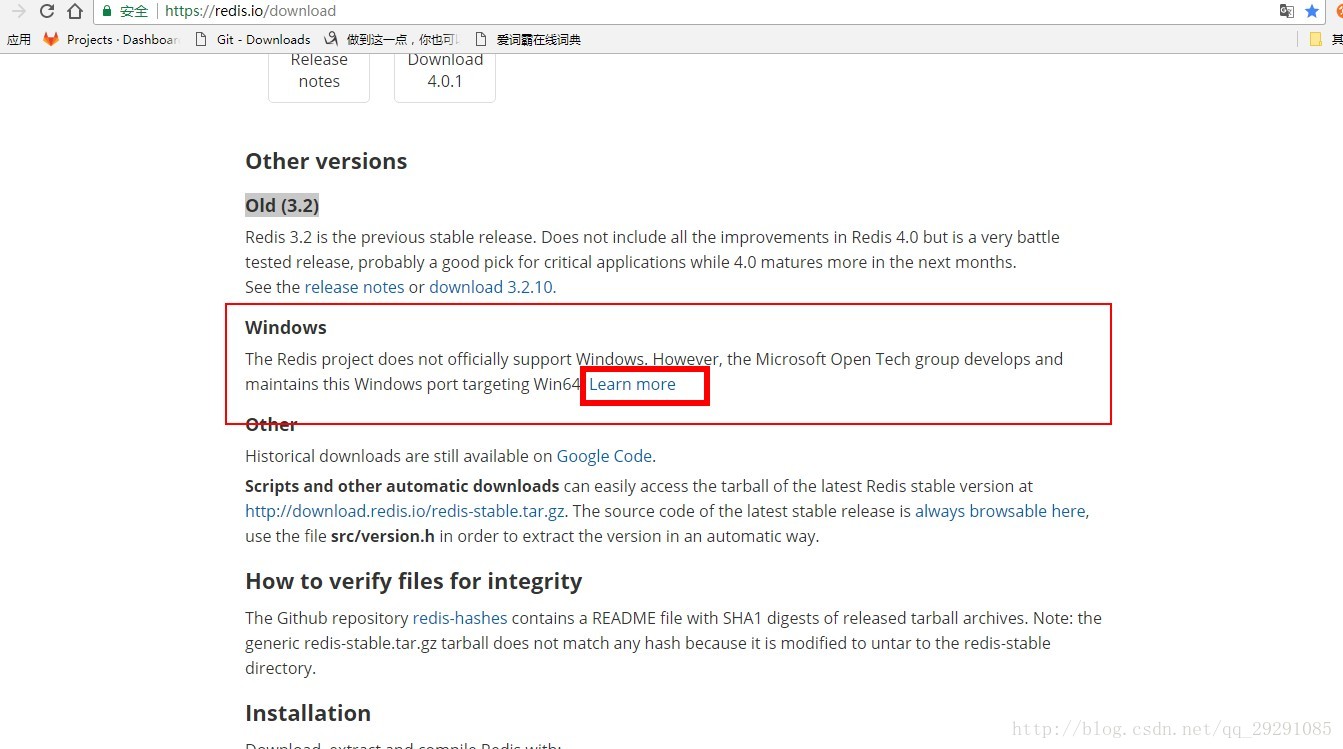1343x749 pixels.
Task: Click the download 3.2.10 link
Action: [x=491, y=287]
